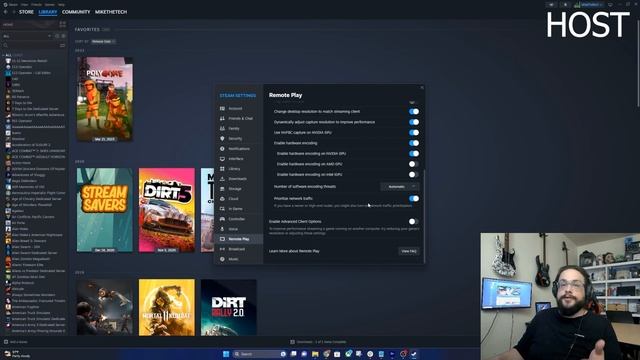Click the downloads status icon at bottom

tap(292, 342)
